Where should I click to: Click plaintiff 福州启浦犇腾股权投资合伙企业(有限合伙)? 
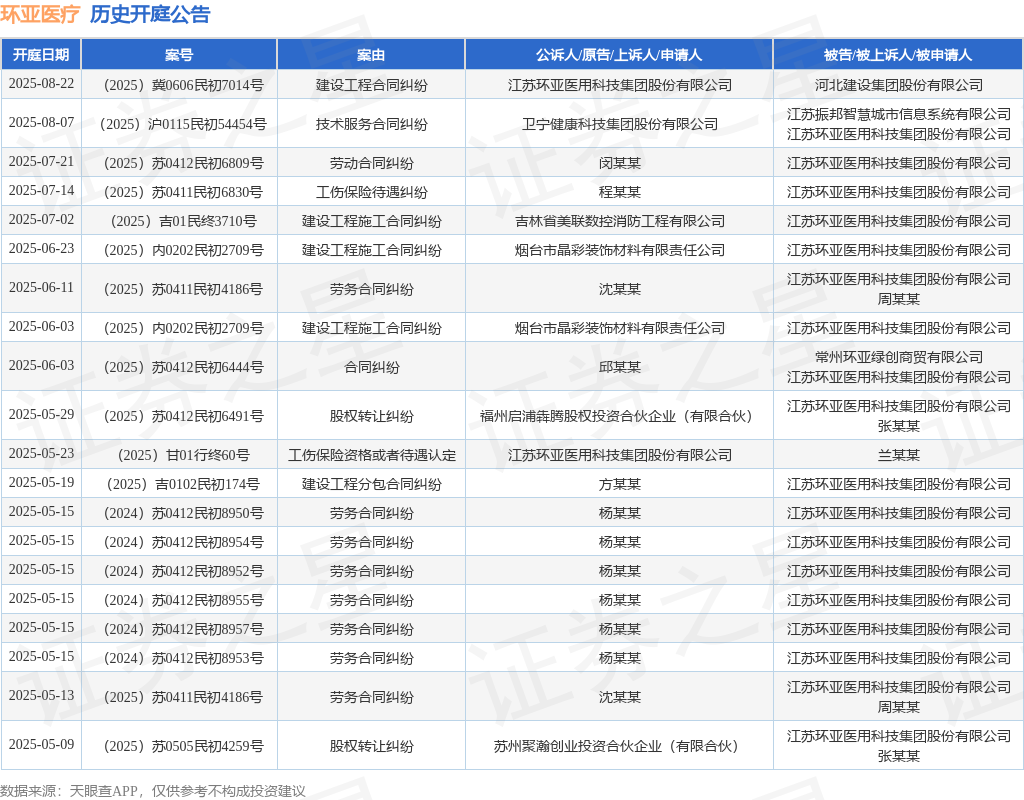(620, 417)
